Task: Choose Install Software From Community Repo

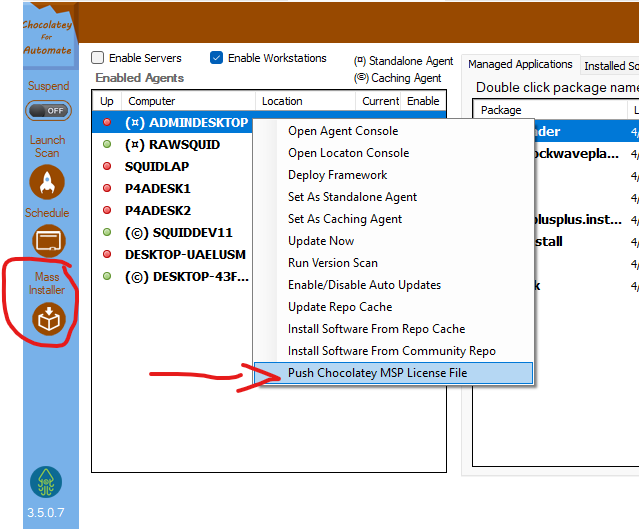Action: click(393, 351)
